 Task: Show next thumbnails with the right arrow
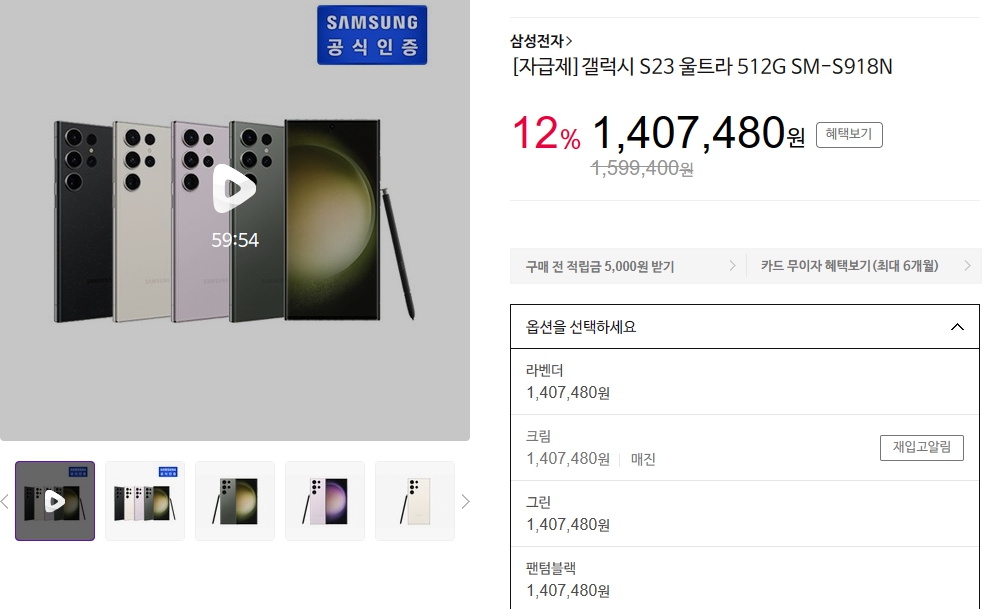coord(465,501)
